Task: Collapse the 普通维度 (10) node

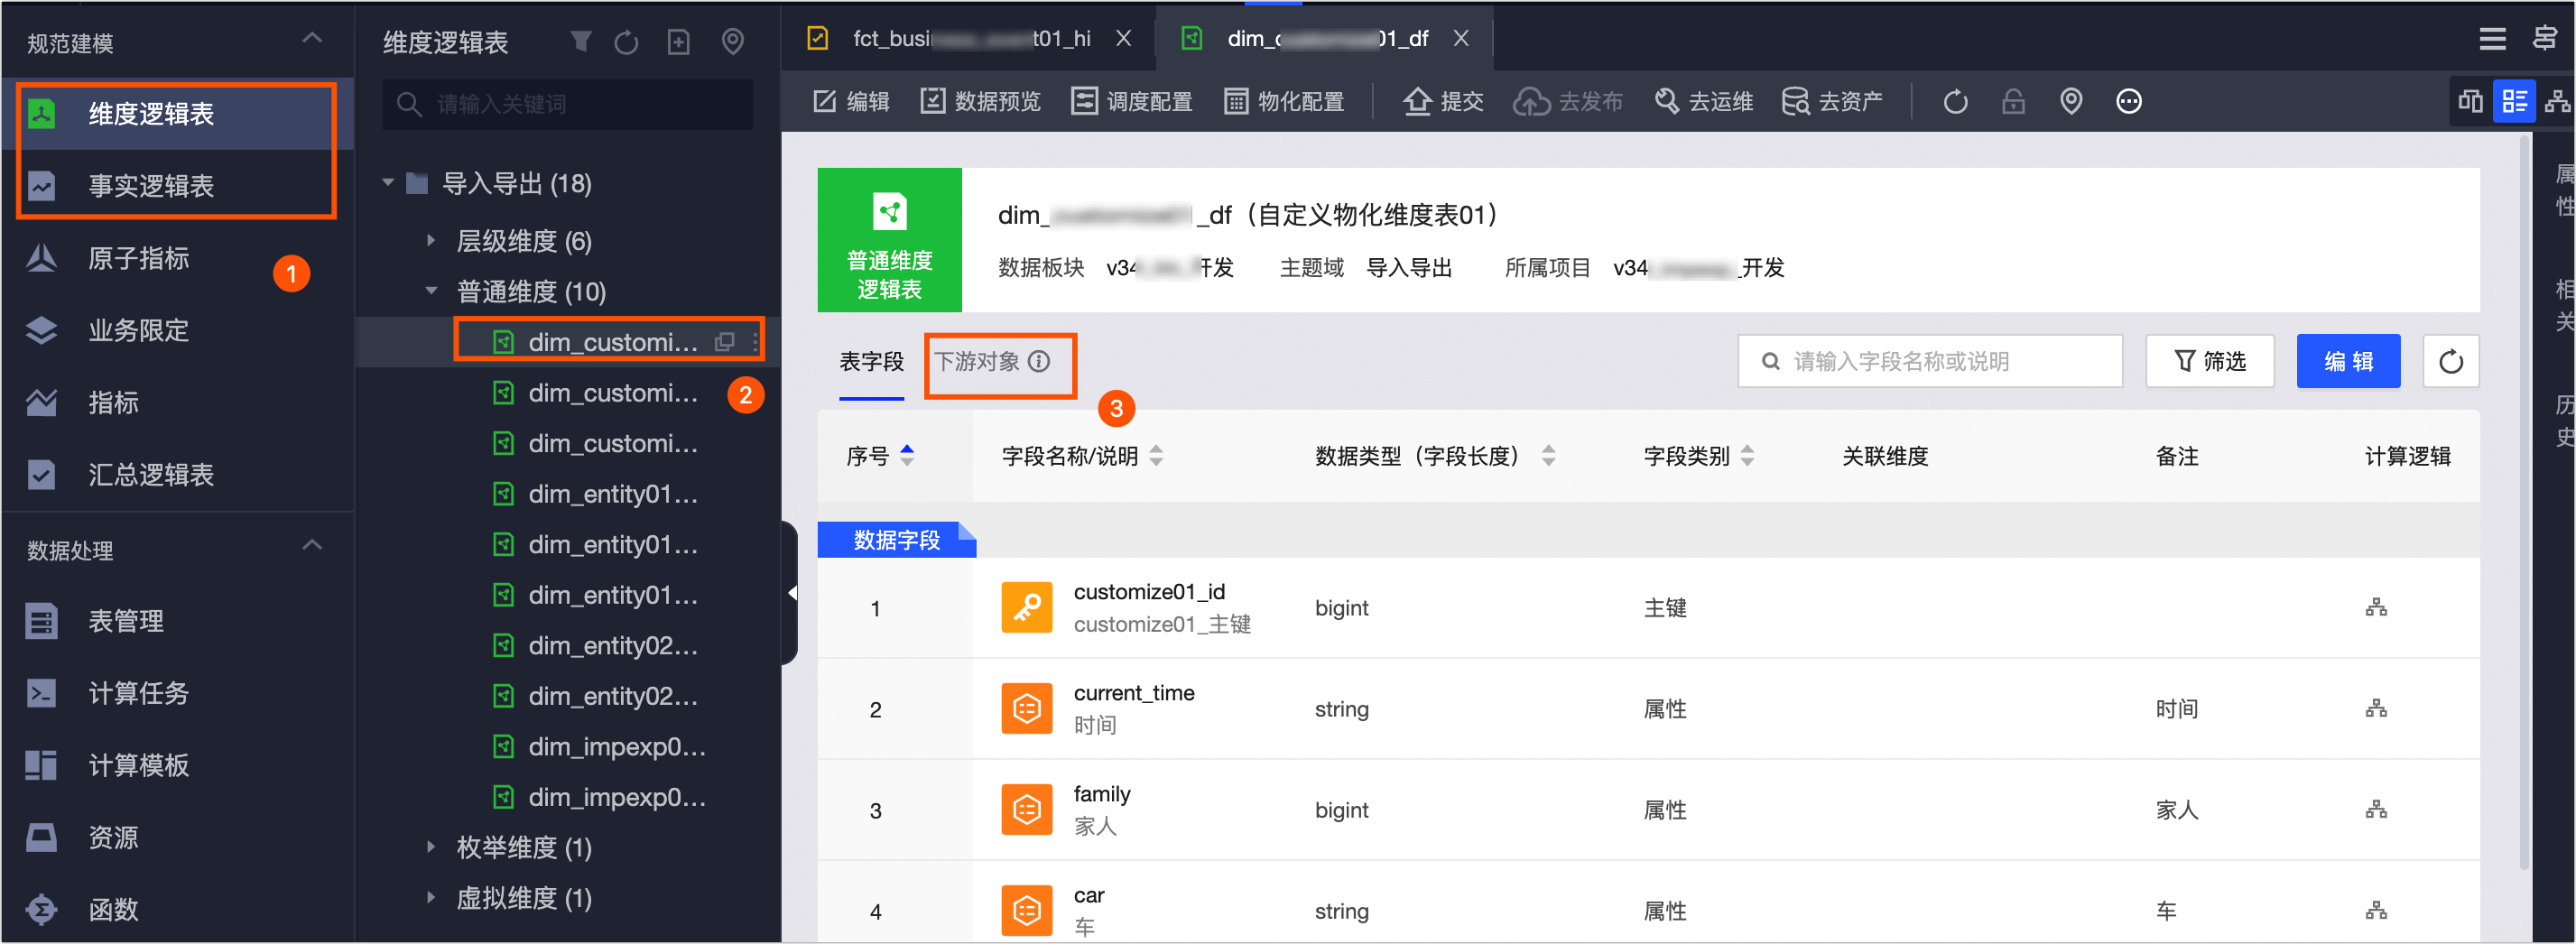Action: tap(431, 291)
